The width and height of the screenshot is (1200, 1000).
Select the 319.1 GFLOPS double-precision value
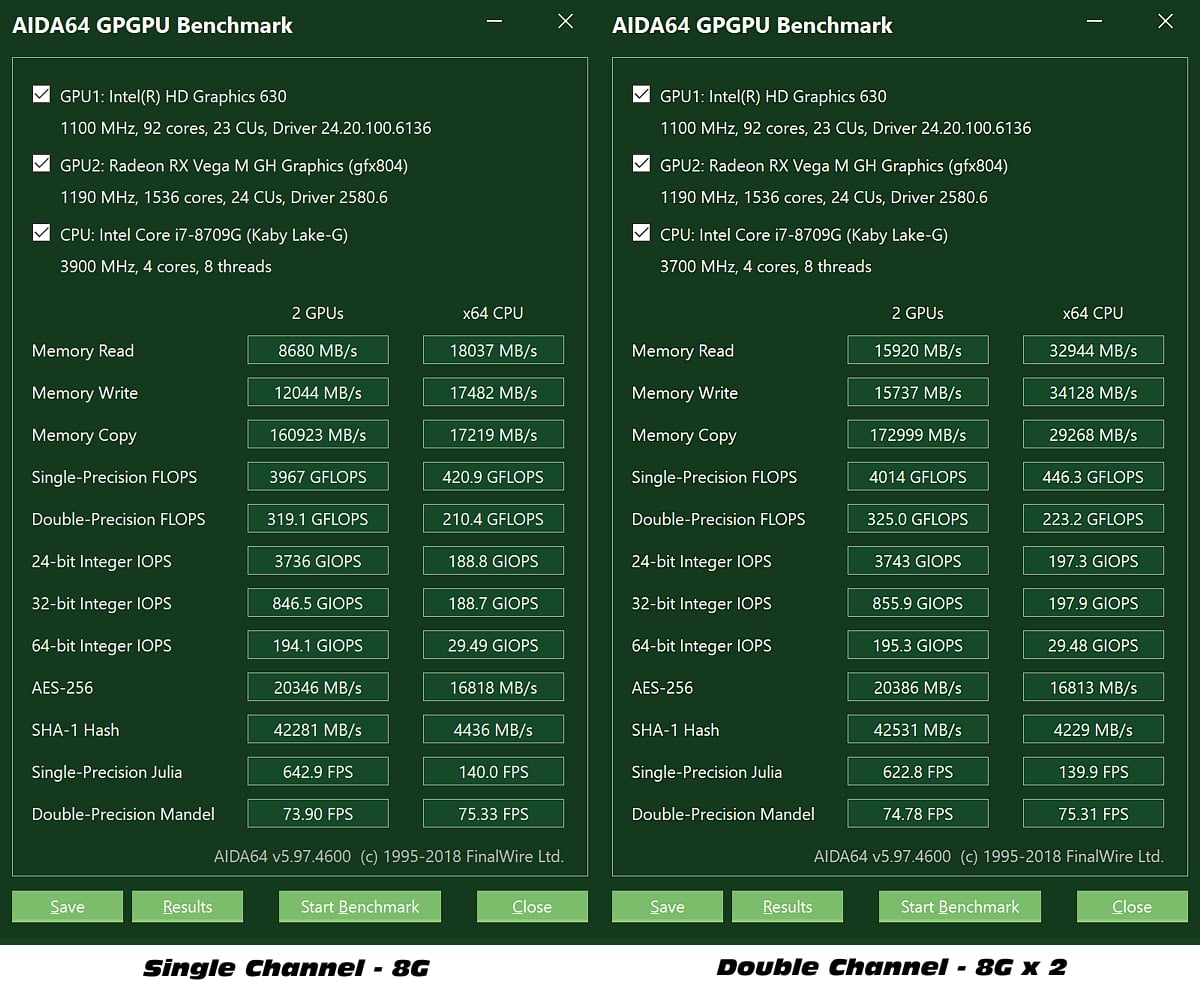318,518
